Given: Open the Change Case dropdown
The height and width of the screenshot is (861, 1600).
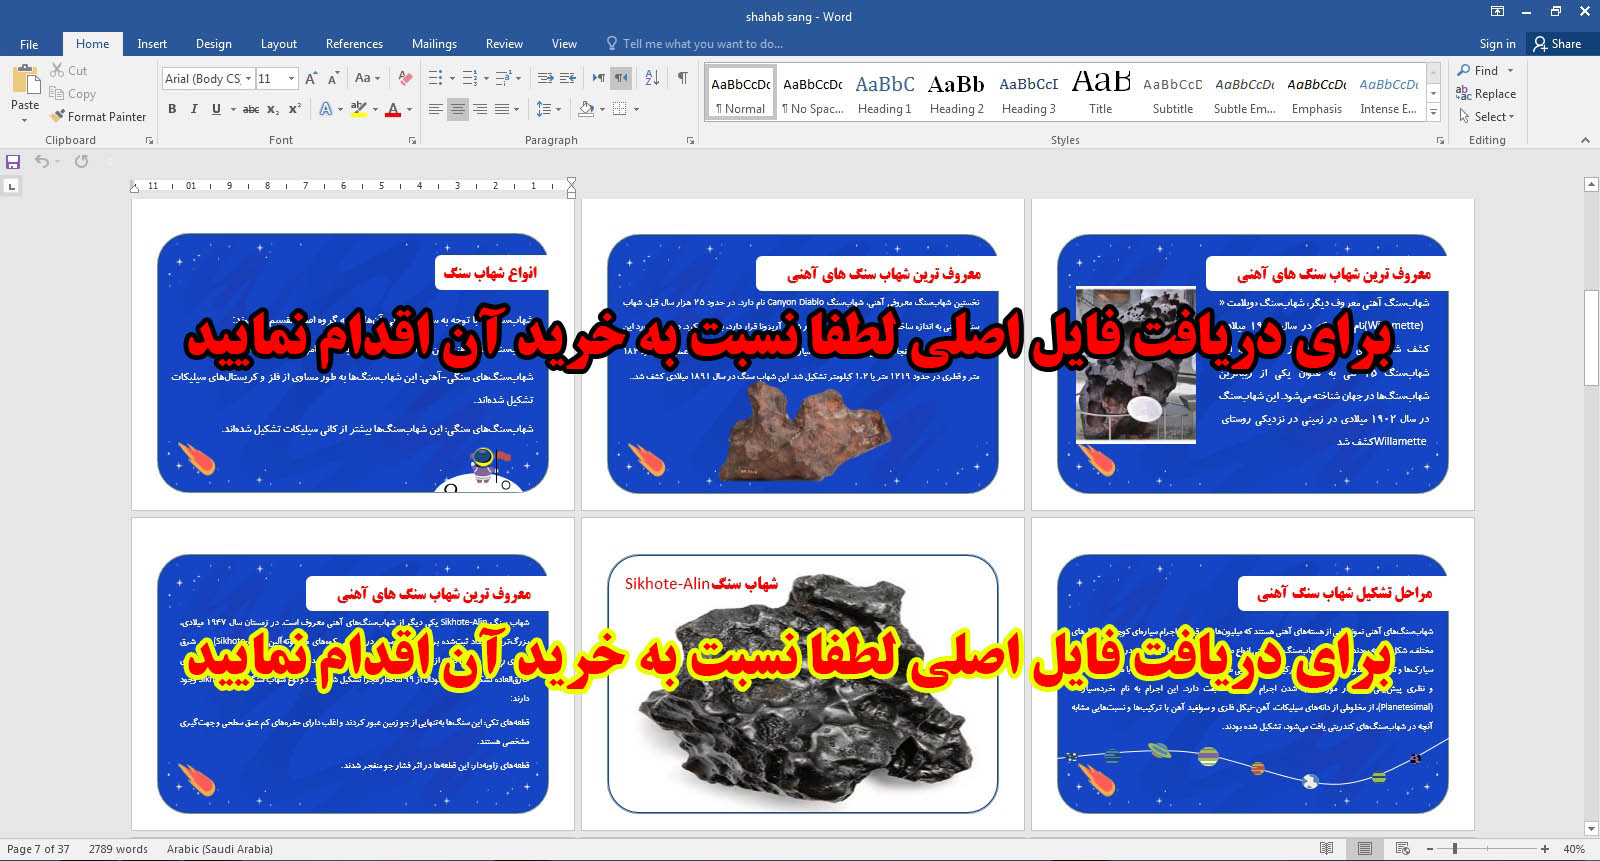Looking at the screenshot, I should pos(367,78).
